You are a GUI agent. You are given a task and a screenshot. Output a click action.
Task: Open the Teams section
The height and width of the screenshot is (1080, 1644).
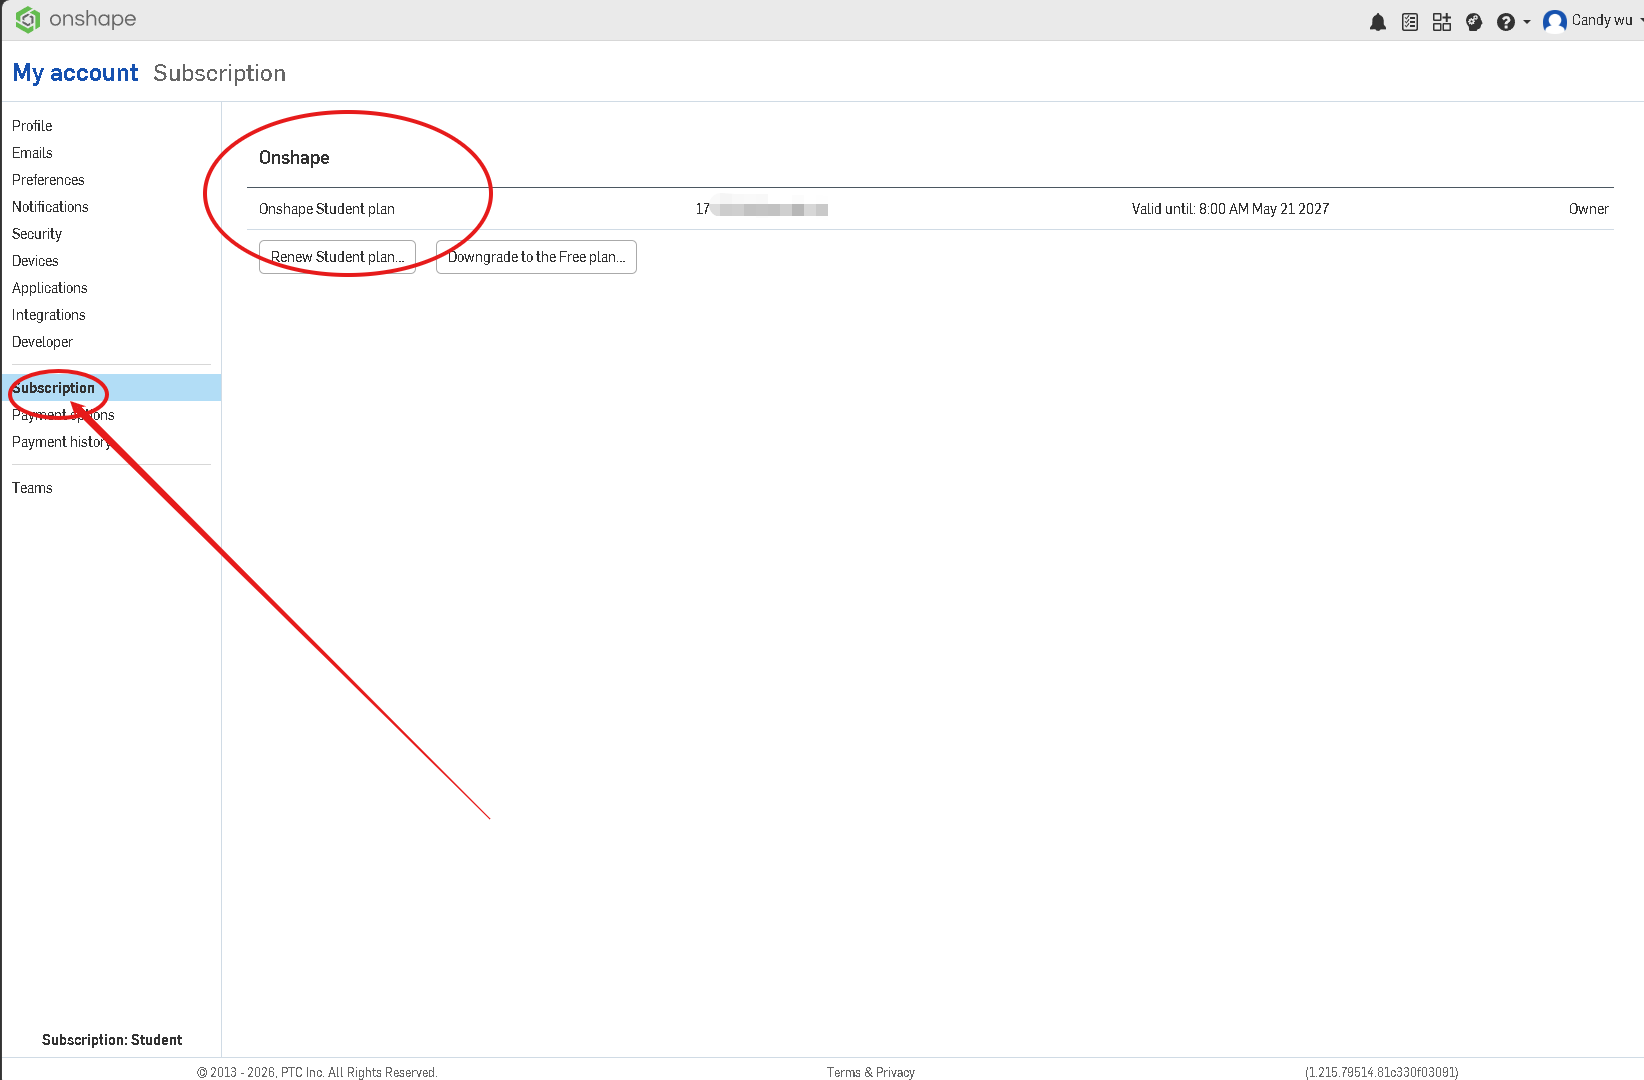coord(32,488)
